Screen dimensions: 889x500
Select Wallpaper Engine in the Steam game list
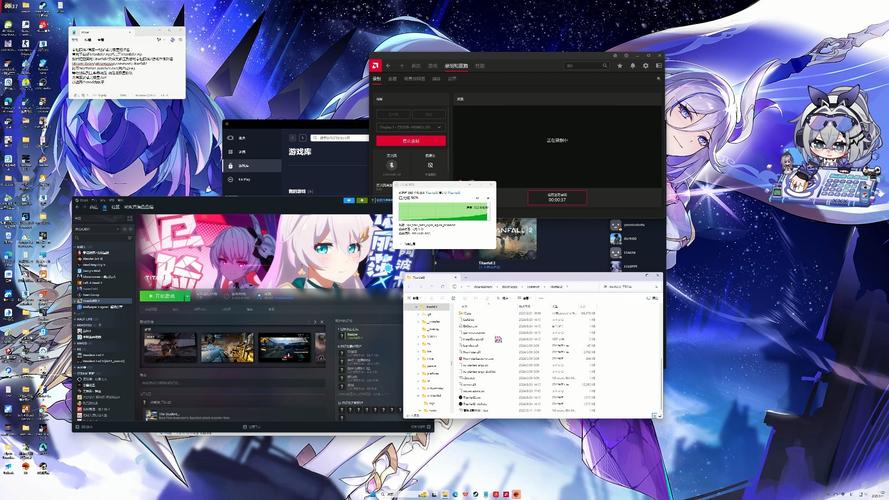coord(103,307)
